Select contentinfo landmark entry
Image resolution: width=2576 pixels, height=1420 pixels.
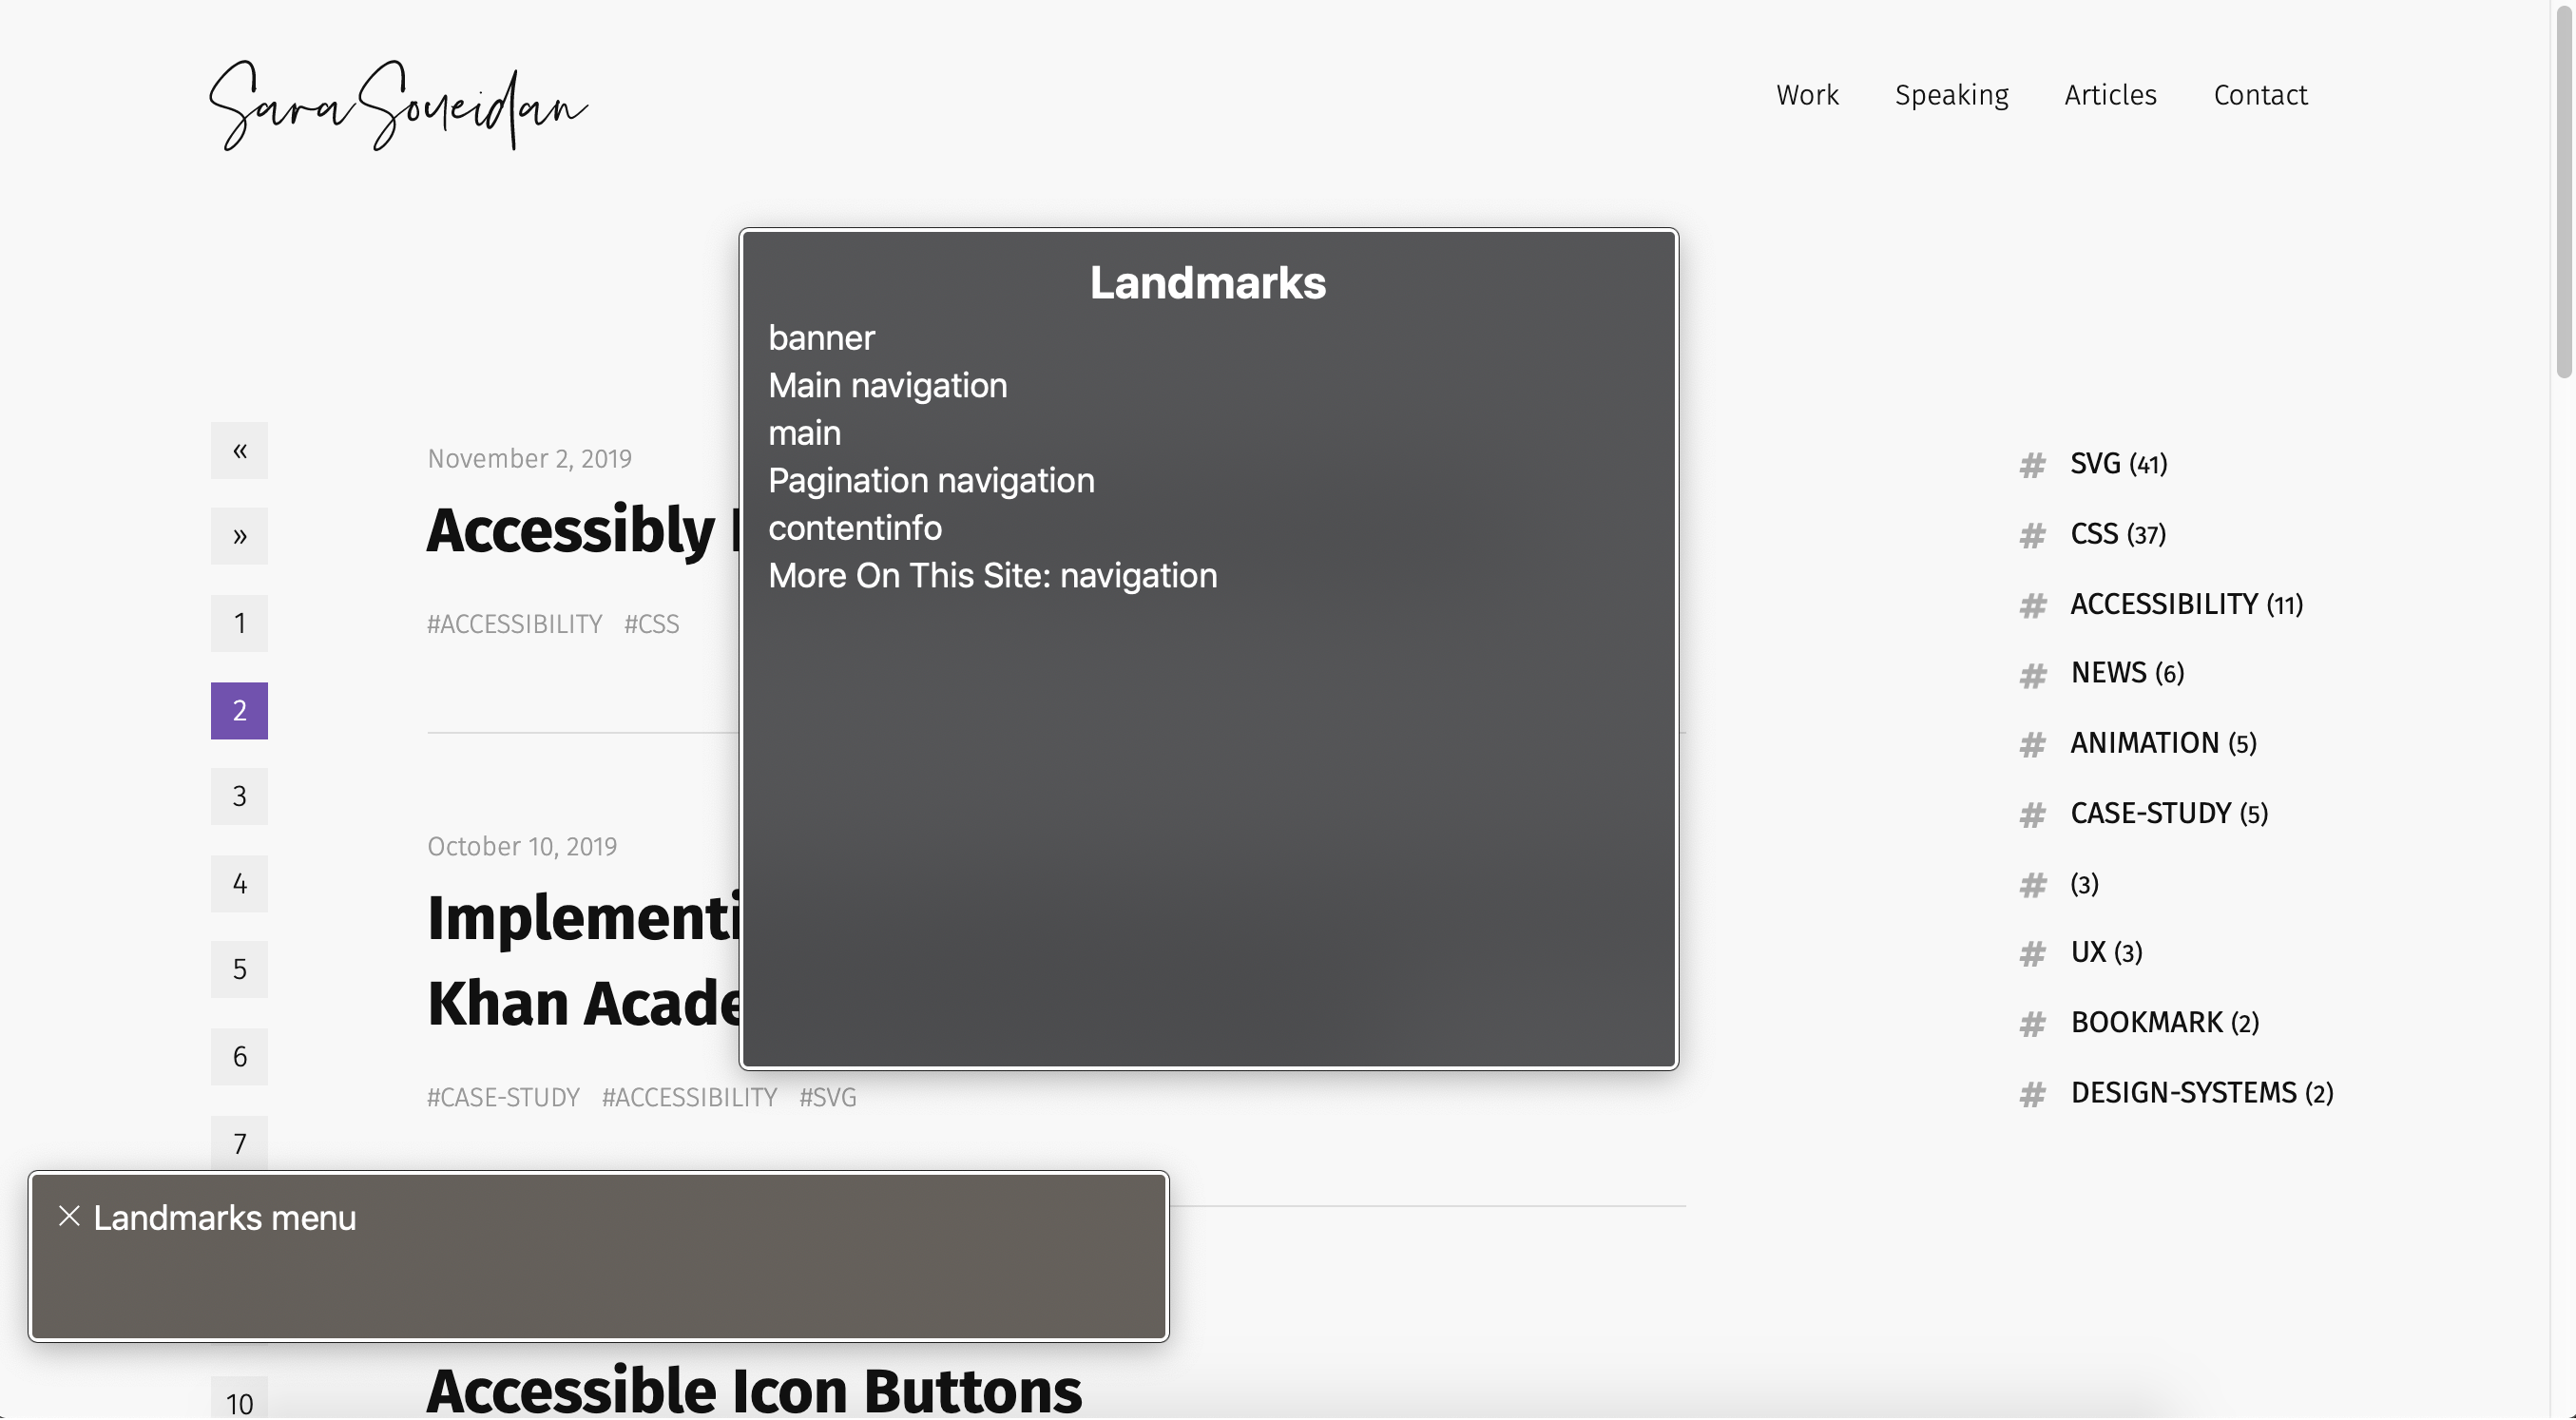(854, 528)
